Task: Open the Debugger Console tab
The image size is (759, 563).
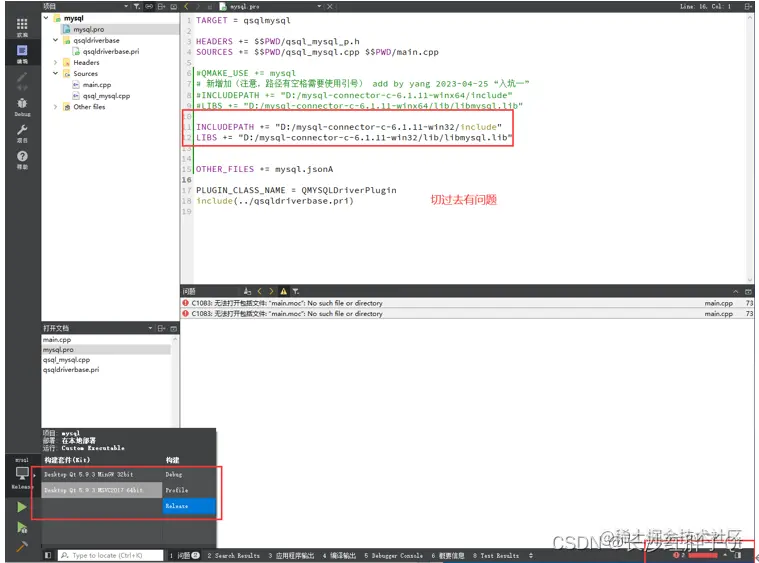Action: [394, 555]
